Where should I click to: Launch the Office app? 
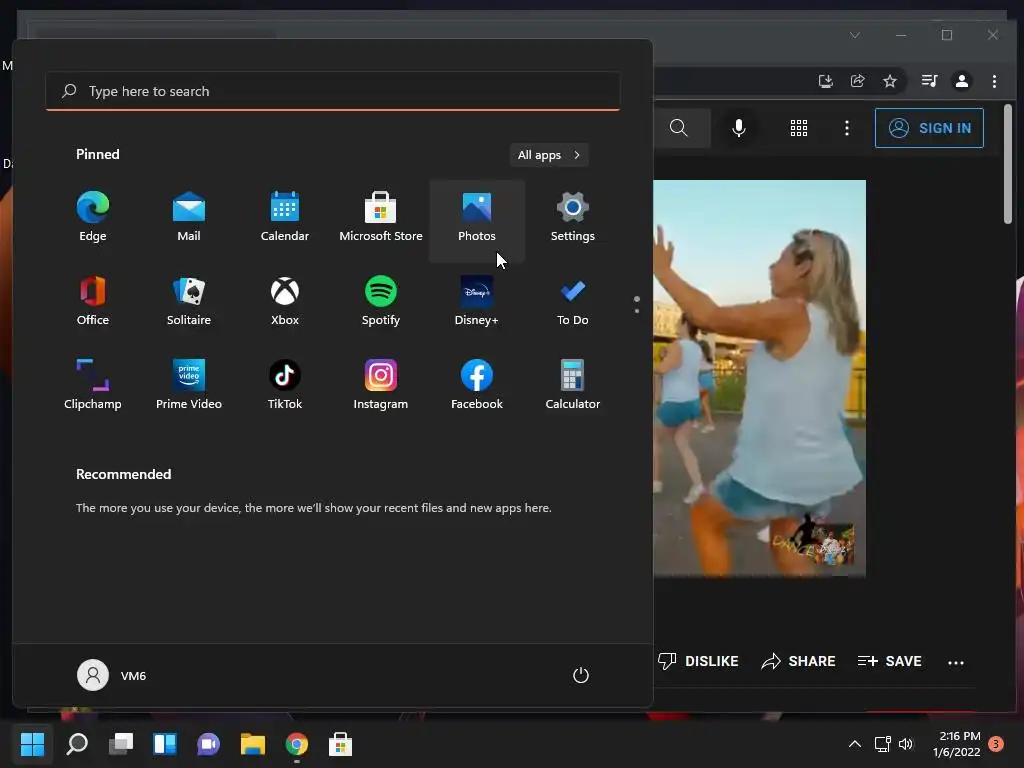point(93,302)
